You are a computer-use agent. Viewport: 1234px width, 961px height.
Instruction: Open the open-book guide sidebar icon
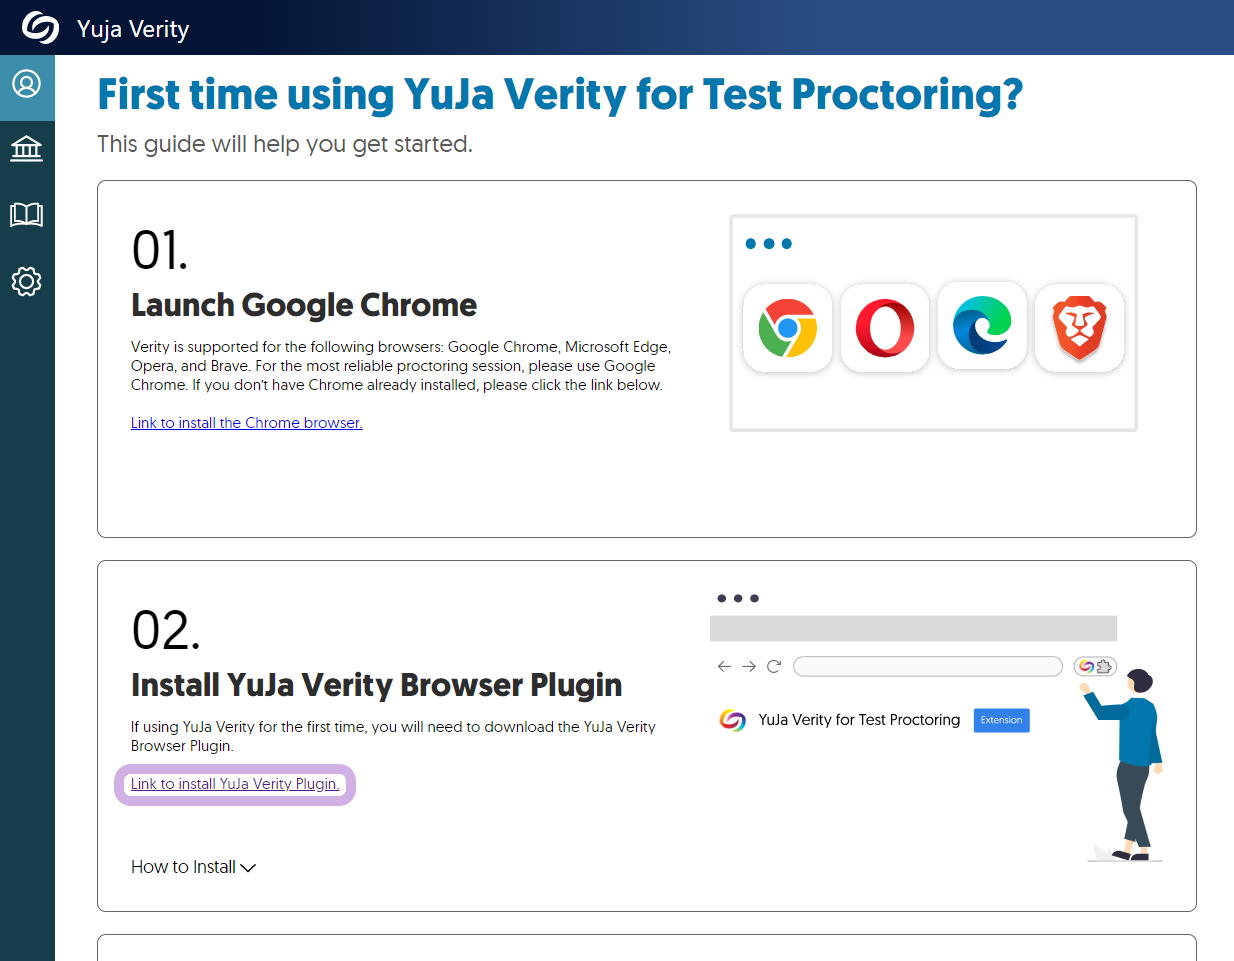tap(27, 214)
